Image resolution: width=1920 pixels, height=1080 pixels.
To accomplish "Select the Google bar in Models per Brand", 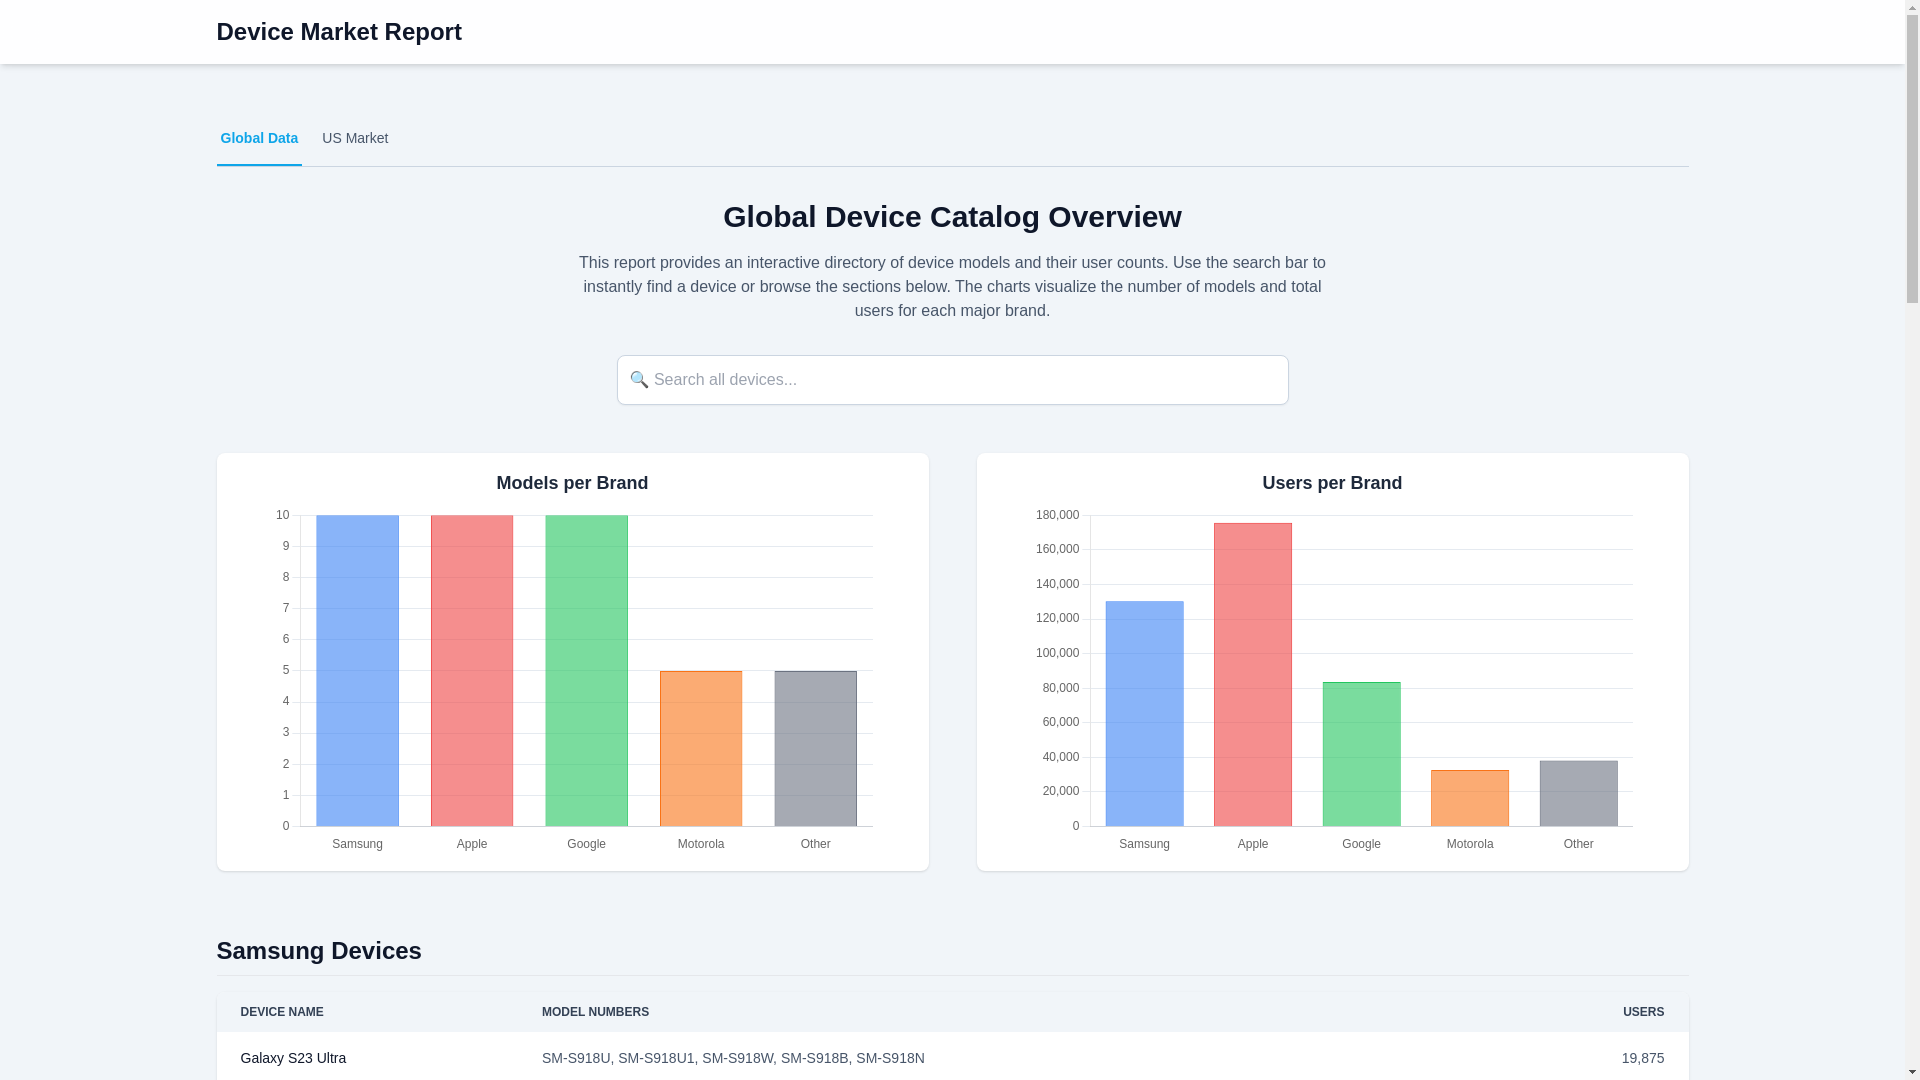I will pos(586,671).
